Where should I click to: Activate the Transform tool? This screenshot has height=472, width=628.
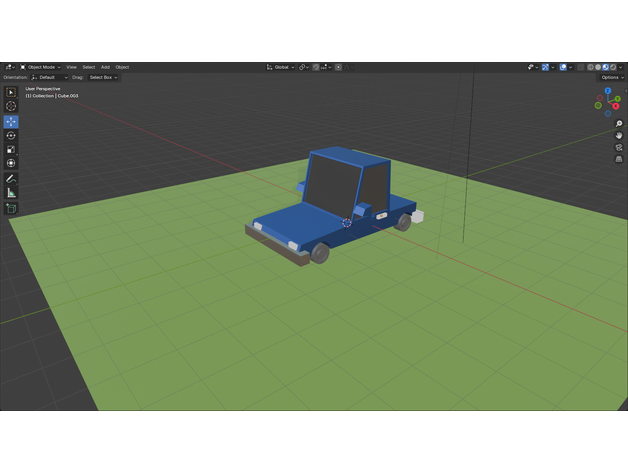[x=11, y=163]
